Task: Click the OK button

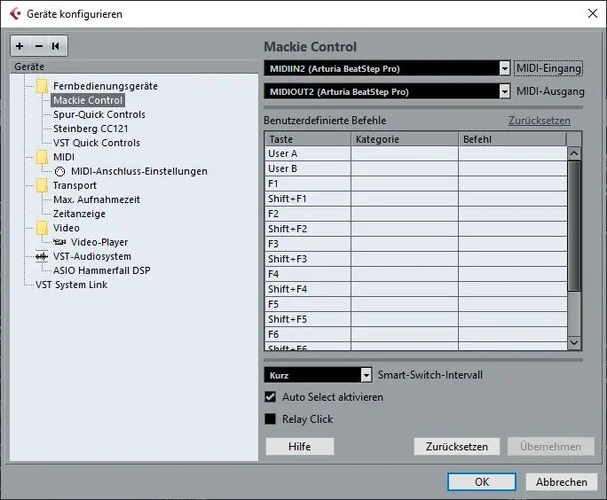Action: (481, 481)
